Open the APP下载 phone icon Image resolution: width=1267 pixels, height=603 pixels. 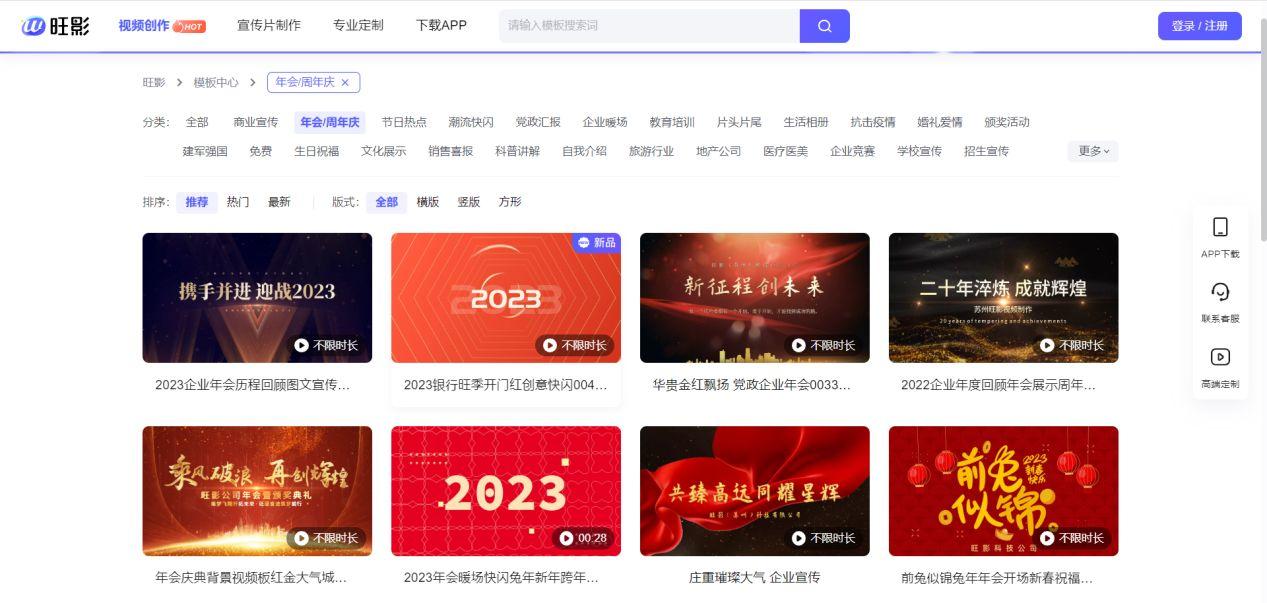point(1219,227)
